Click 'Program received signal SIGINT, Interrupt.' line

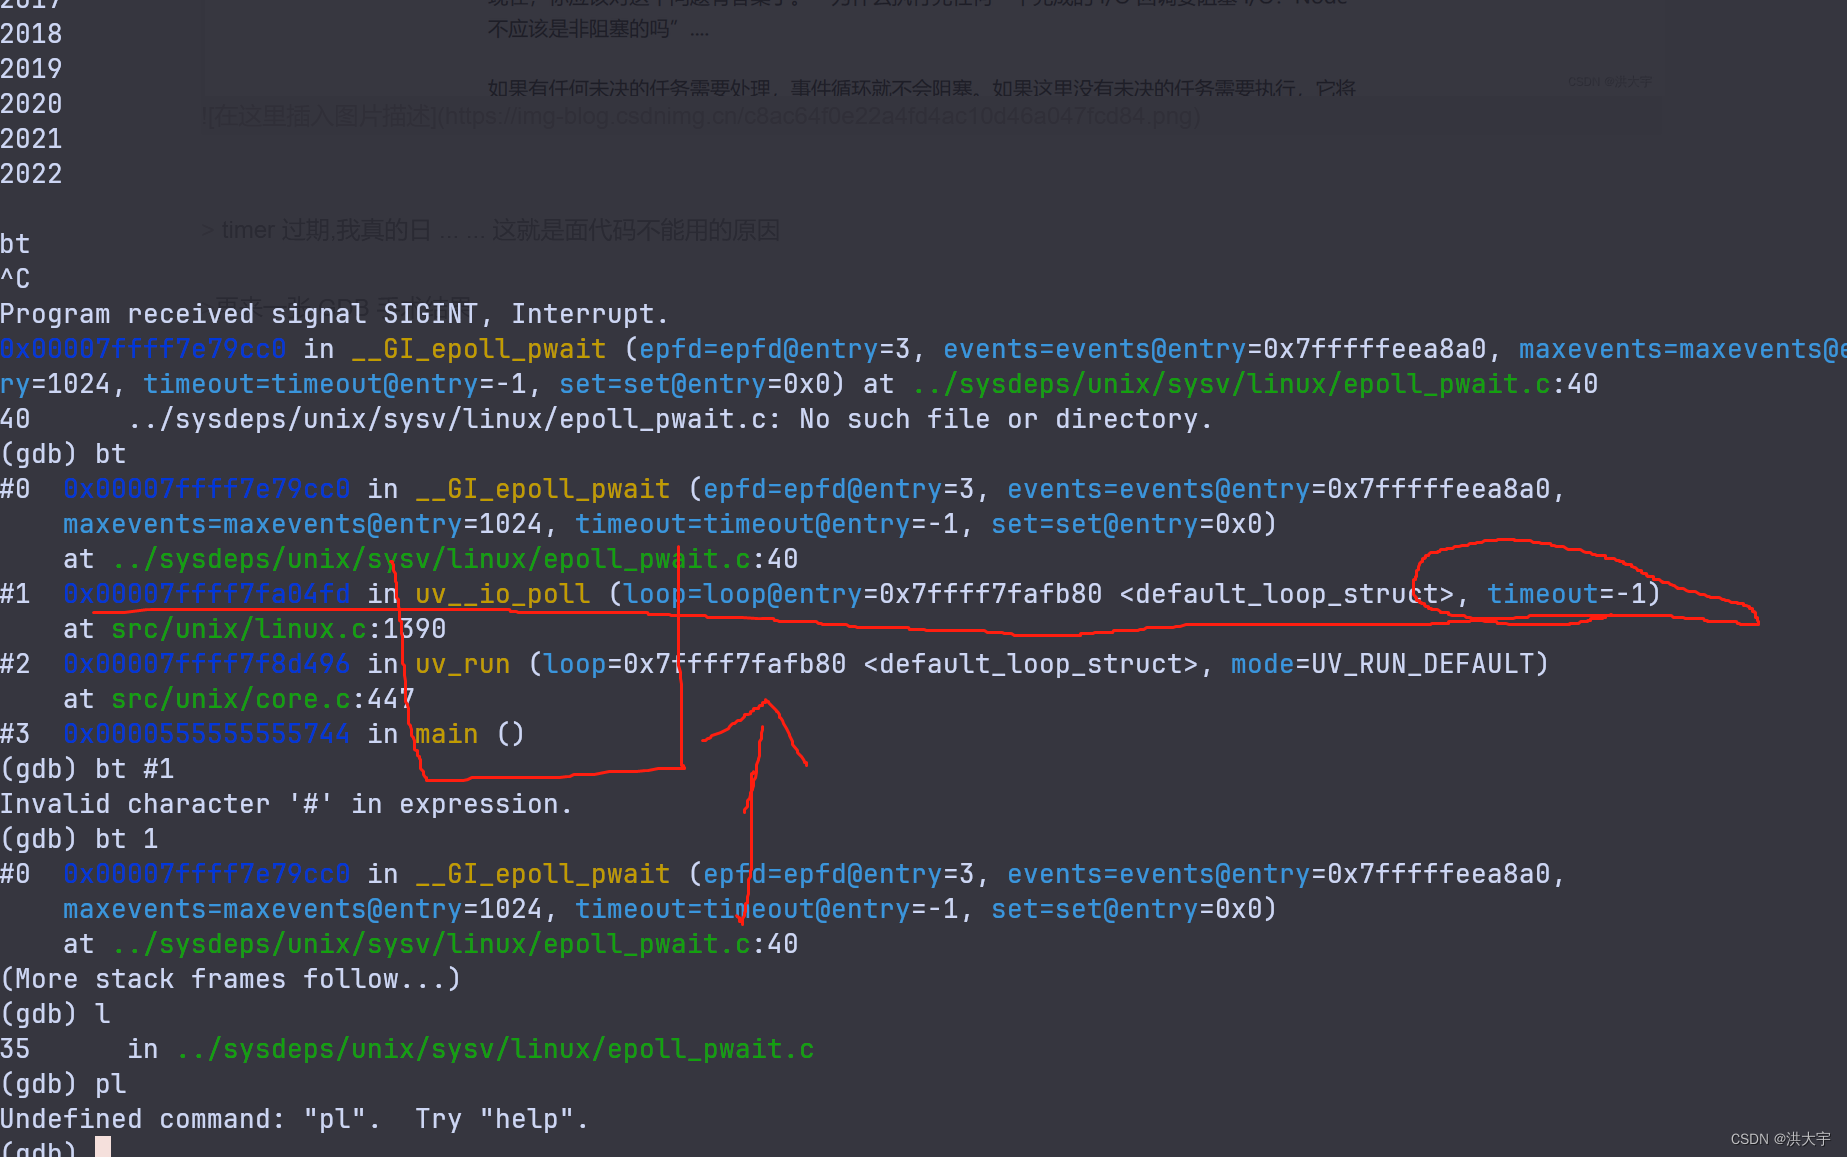(x=334, y=314)
